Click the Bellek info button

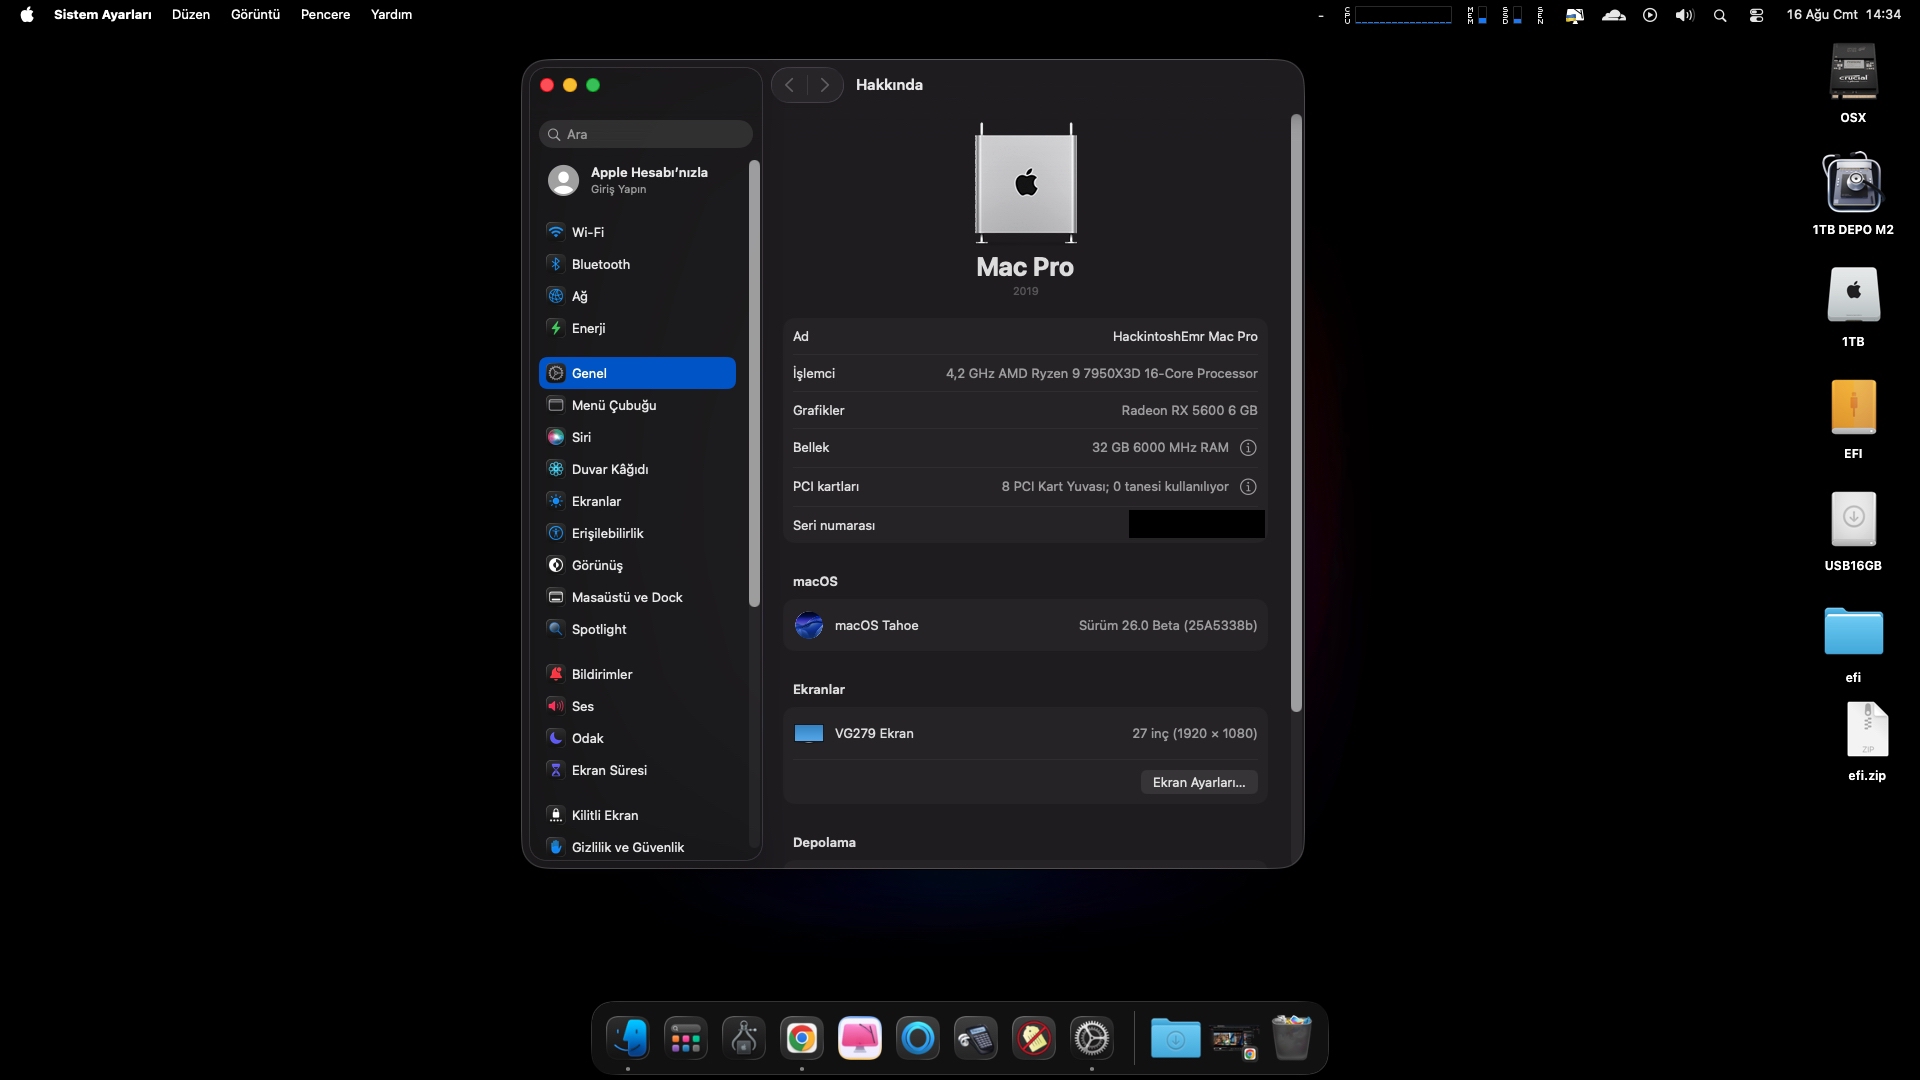pyautogui.click(x=1248, y=448)
